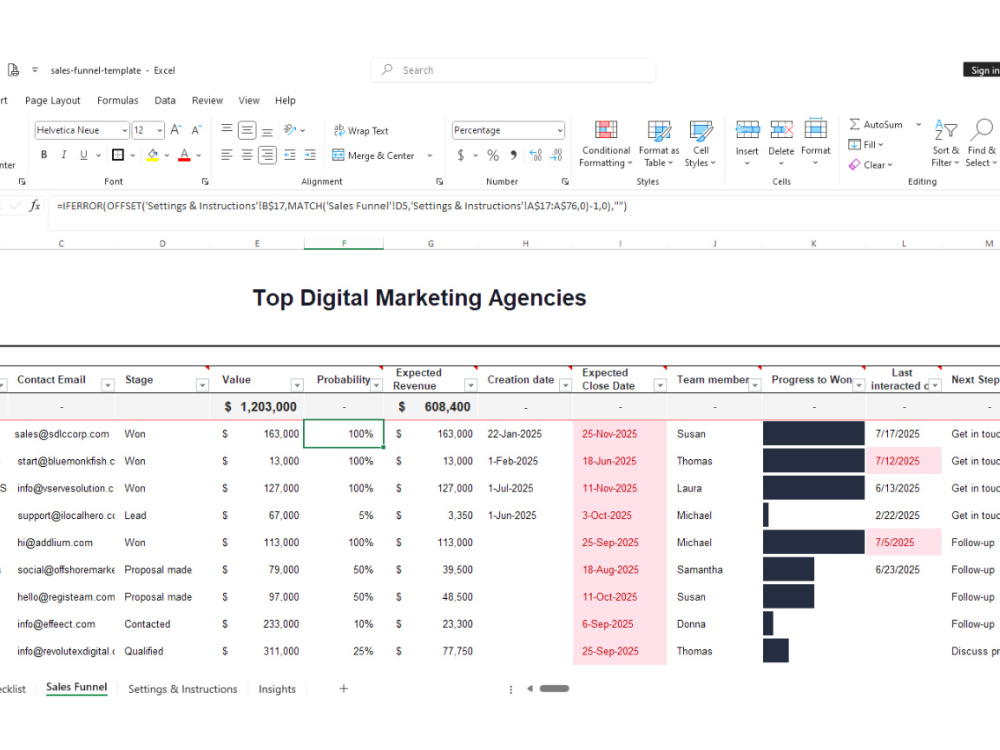Open Fill options
The height and width of the screenshot is (750, 1000).
[866, 145]
